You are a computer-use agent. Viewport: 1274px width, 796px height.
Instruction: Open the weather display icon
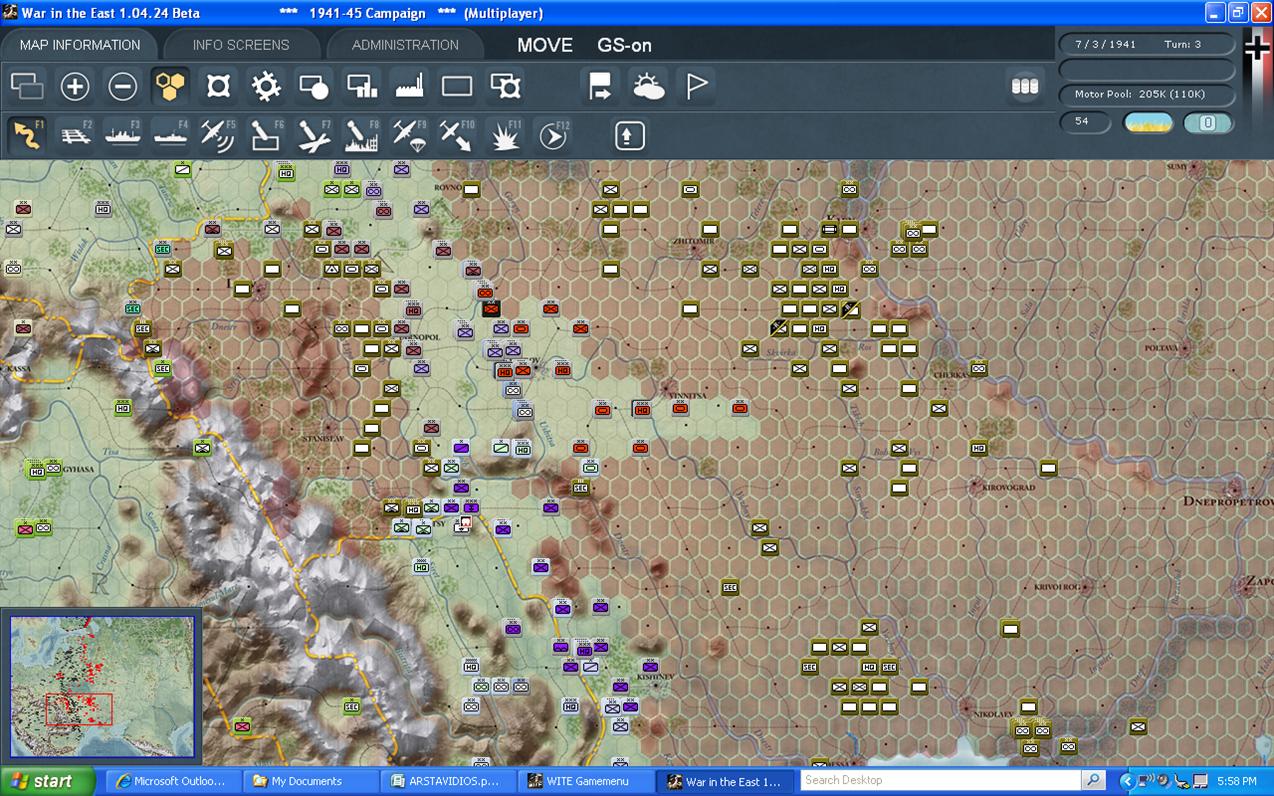click(x=648, y=87)
